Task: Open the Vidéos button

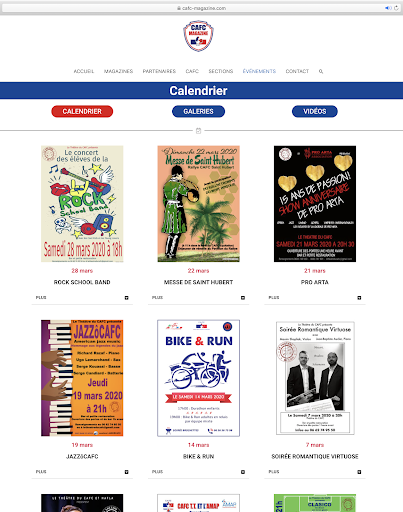Action: click(x=315, y=111)
